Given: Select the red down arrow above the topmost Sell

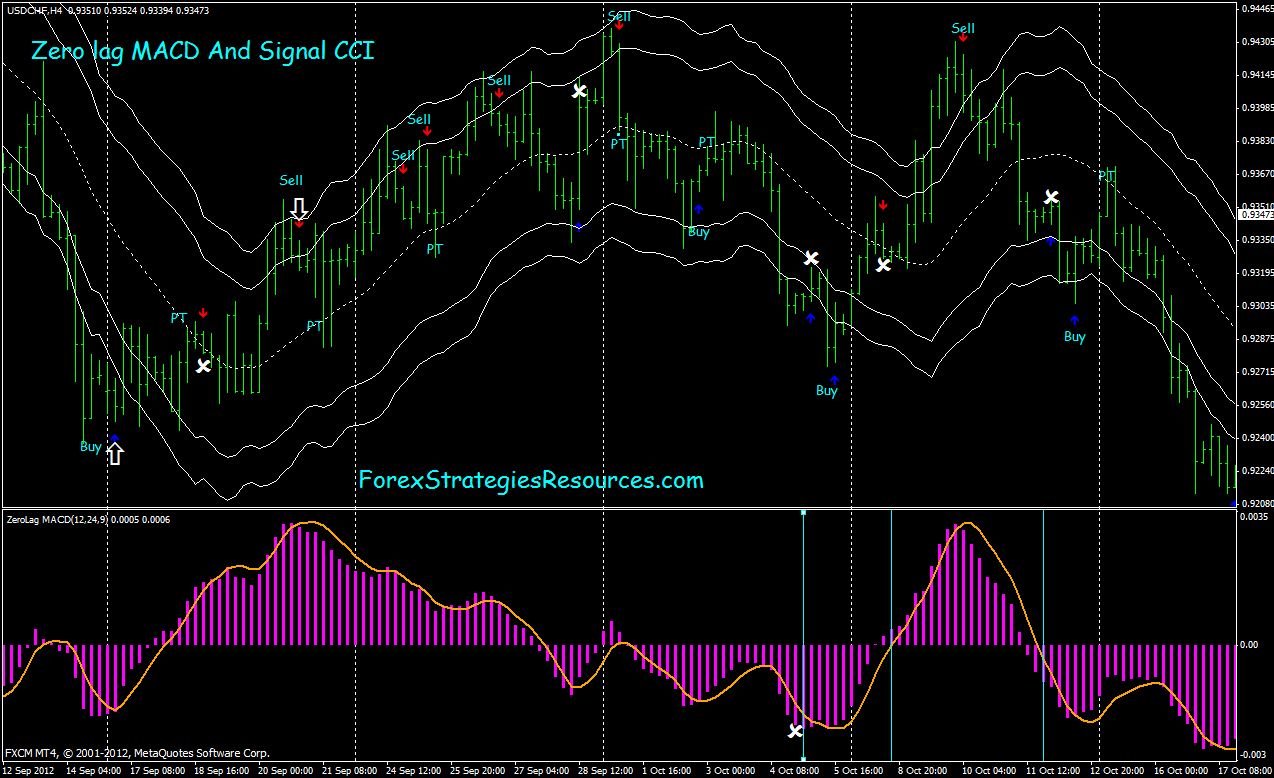Looking at the screenshot, I should (x=617, y=26).
